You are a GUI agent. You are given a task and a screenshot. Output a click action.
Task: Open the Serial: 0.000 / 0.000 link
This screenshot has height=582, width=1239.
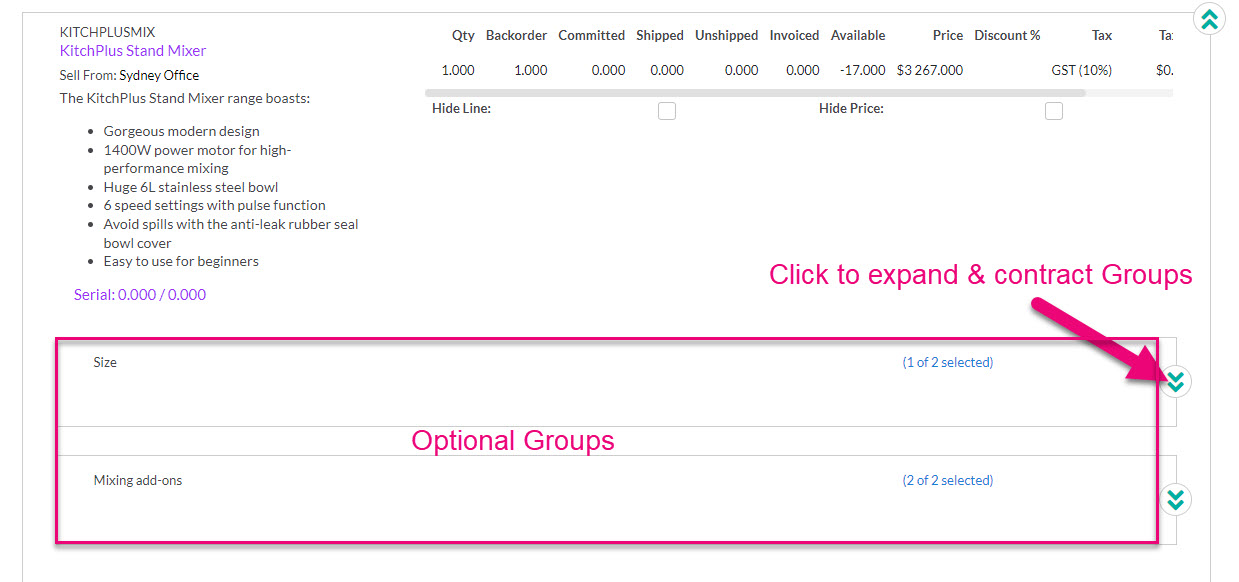click(140, 295)
